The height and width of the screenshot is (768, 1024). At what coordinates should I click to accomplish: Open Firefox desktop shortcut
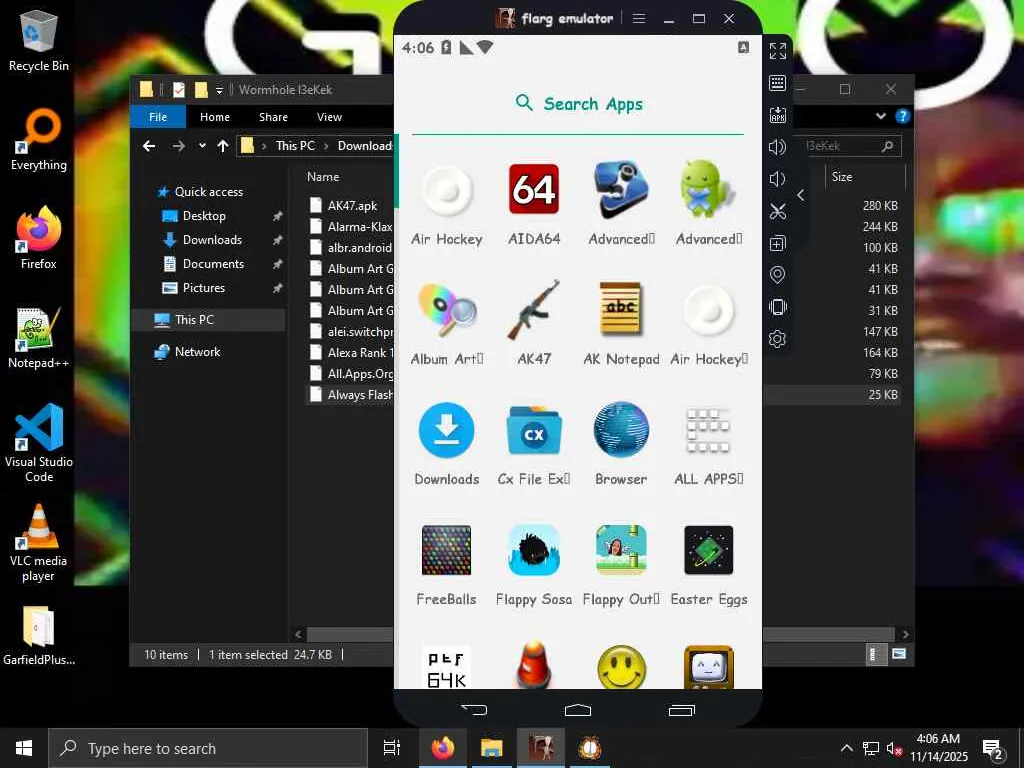coord(39,238)
